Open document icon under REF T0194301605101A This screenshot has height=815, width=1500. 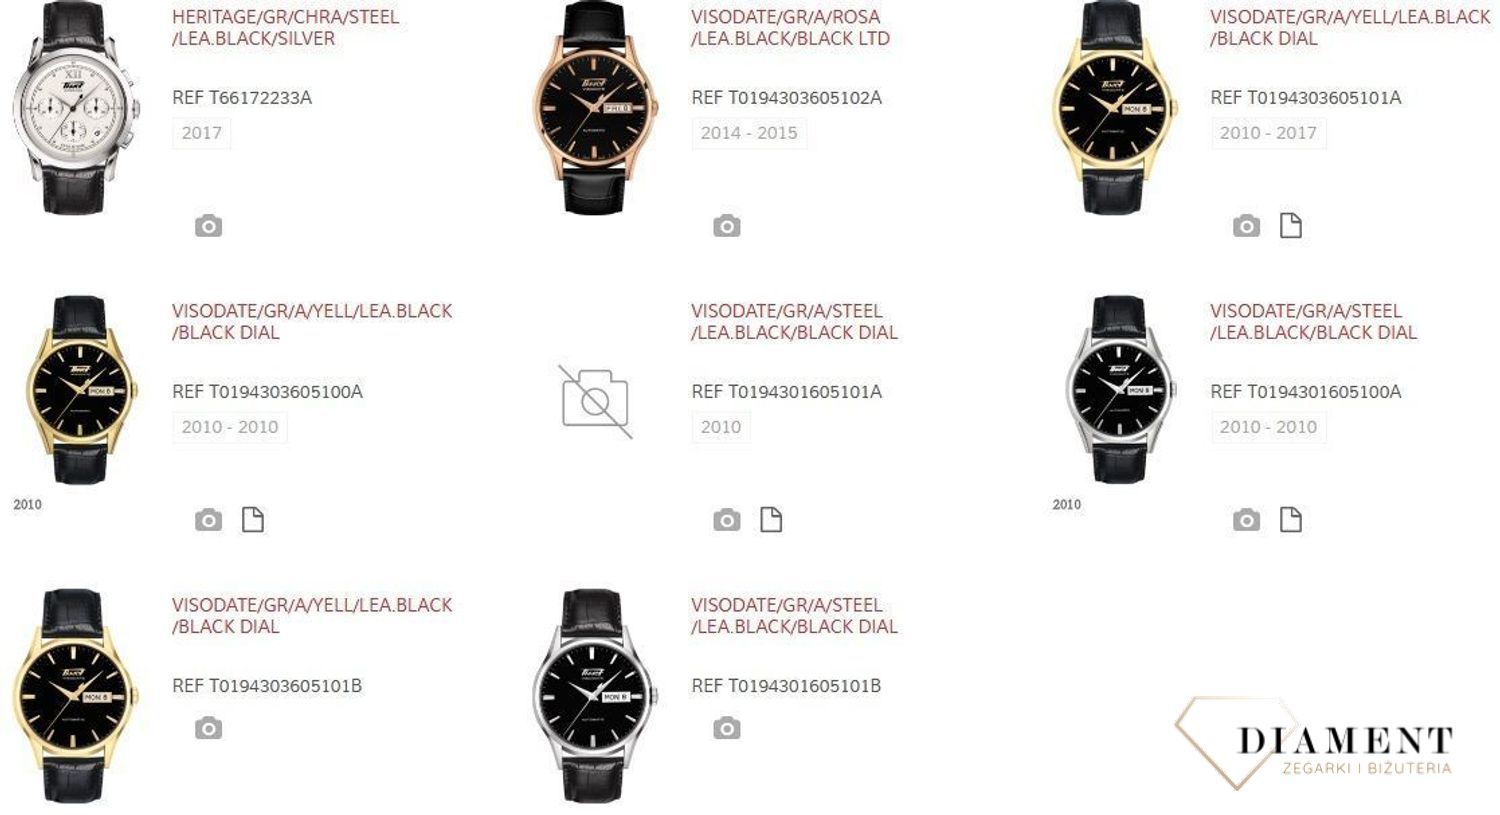(x=771, y=520)
